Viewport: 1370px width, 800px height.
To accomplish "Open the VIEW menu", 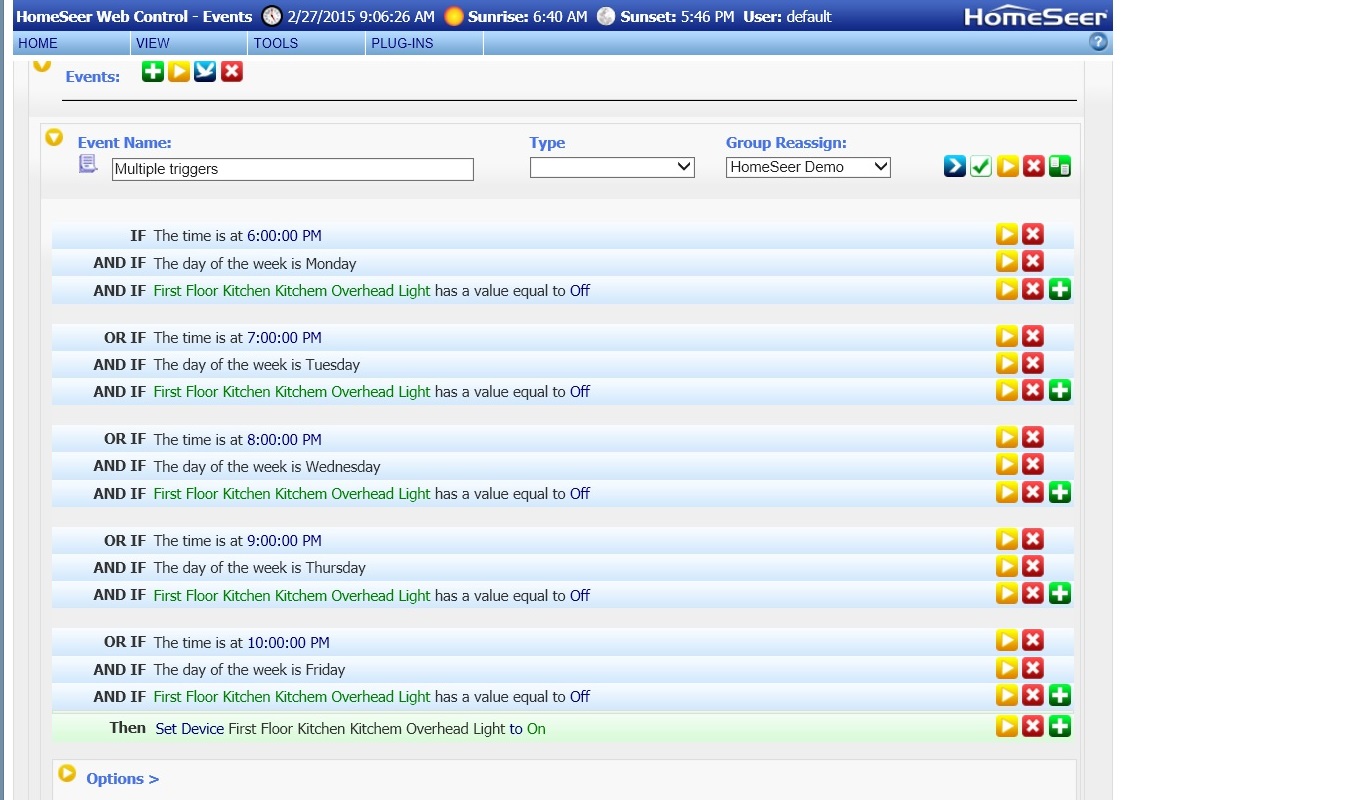I will click(x=153, y=43).
